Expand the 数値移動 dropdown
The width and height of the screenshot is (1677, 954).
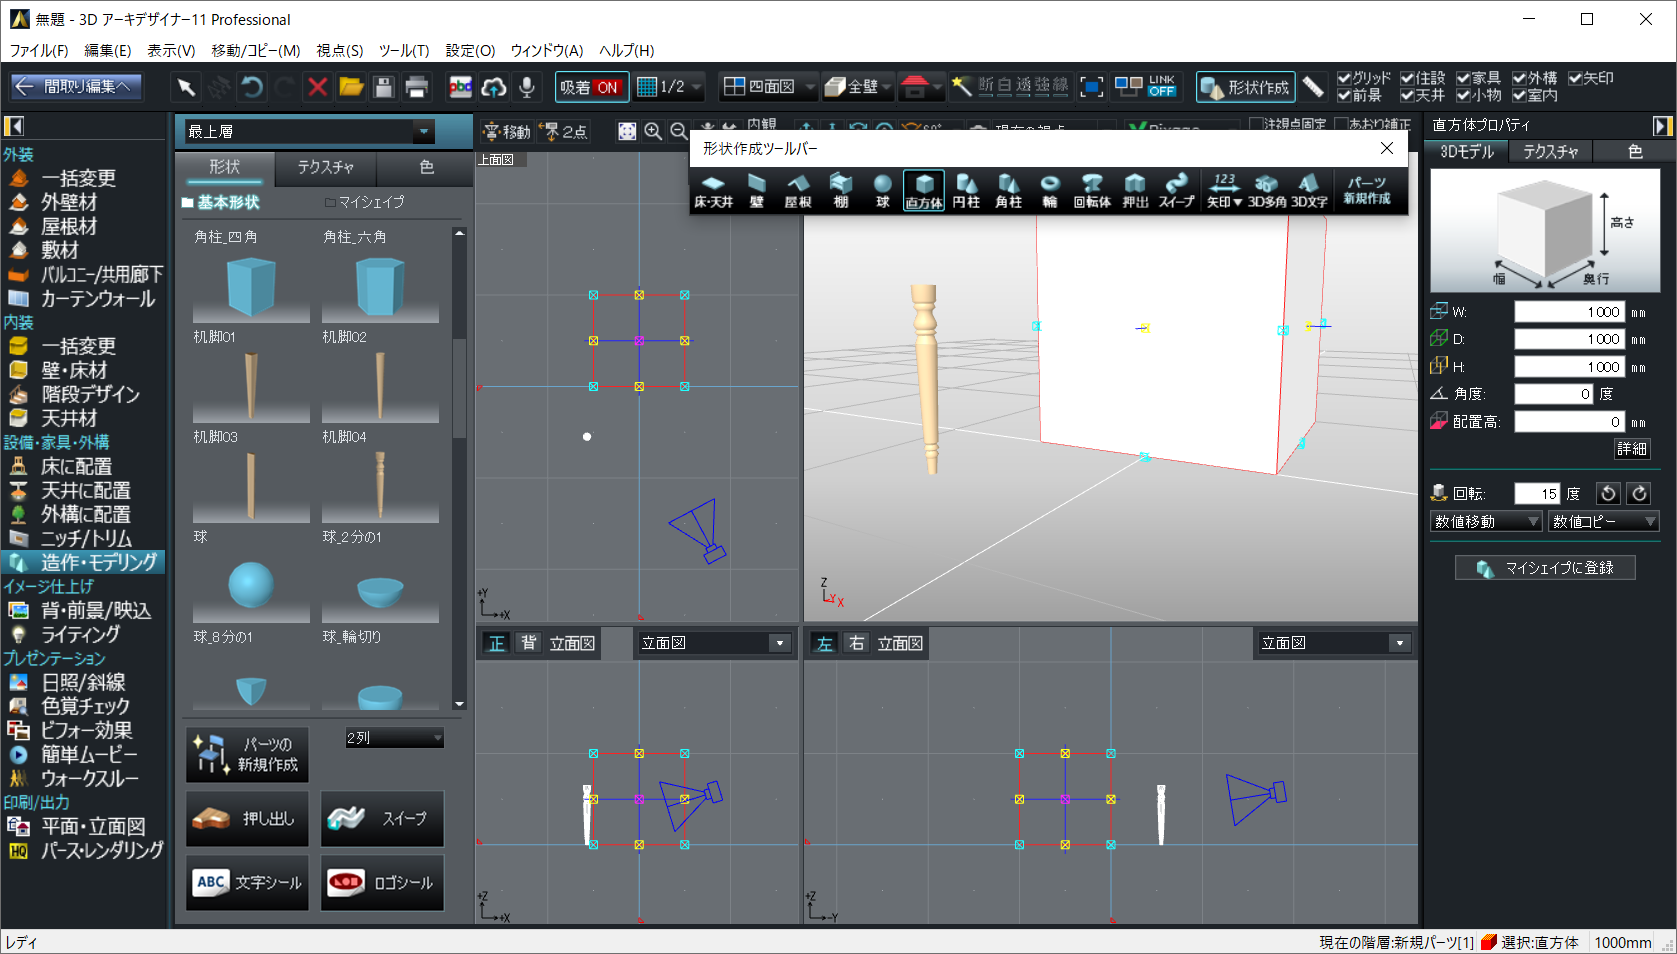[1532, 521]
